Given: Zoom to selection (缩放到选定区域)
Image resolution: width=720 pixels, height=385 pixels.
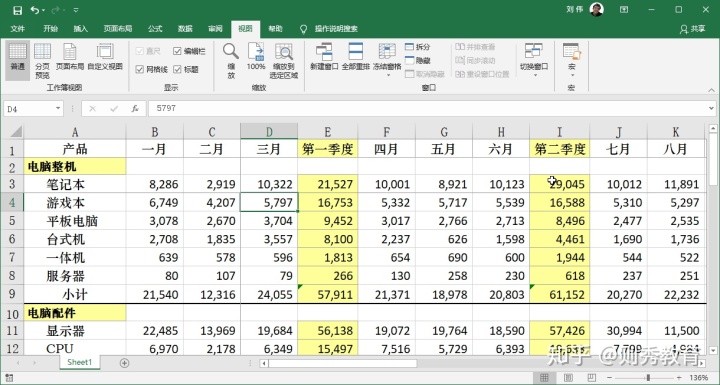Looking at the screenshot, I should coord(284,60).
